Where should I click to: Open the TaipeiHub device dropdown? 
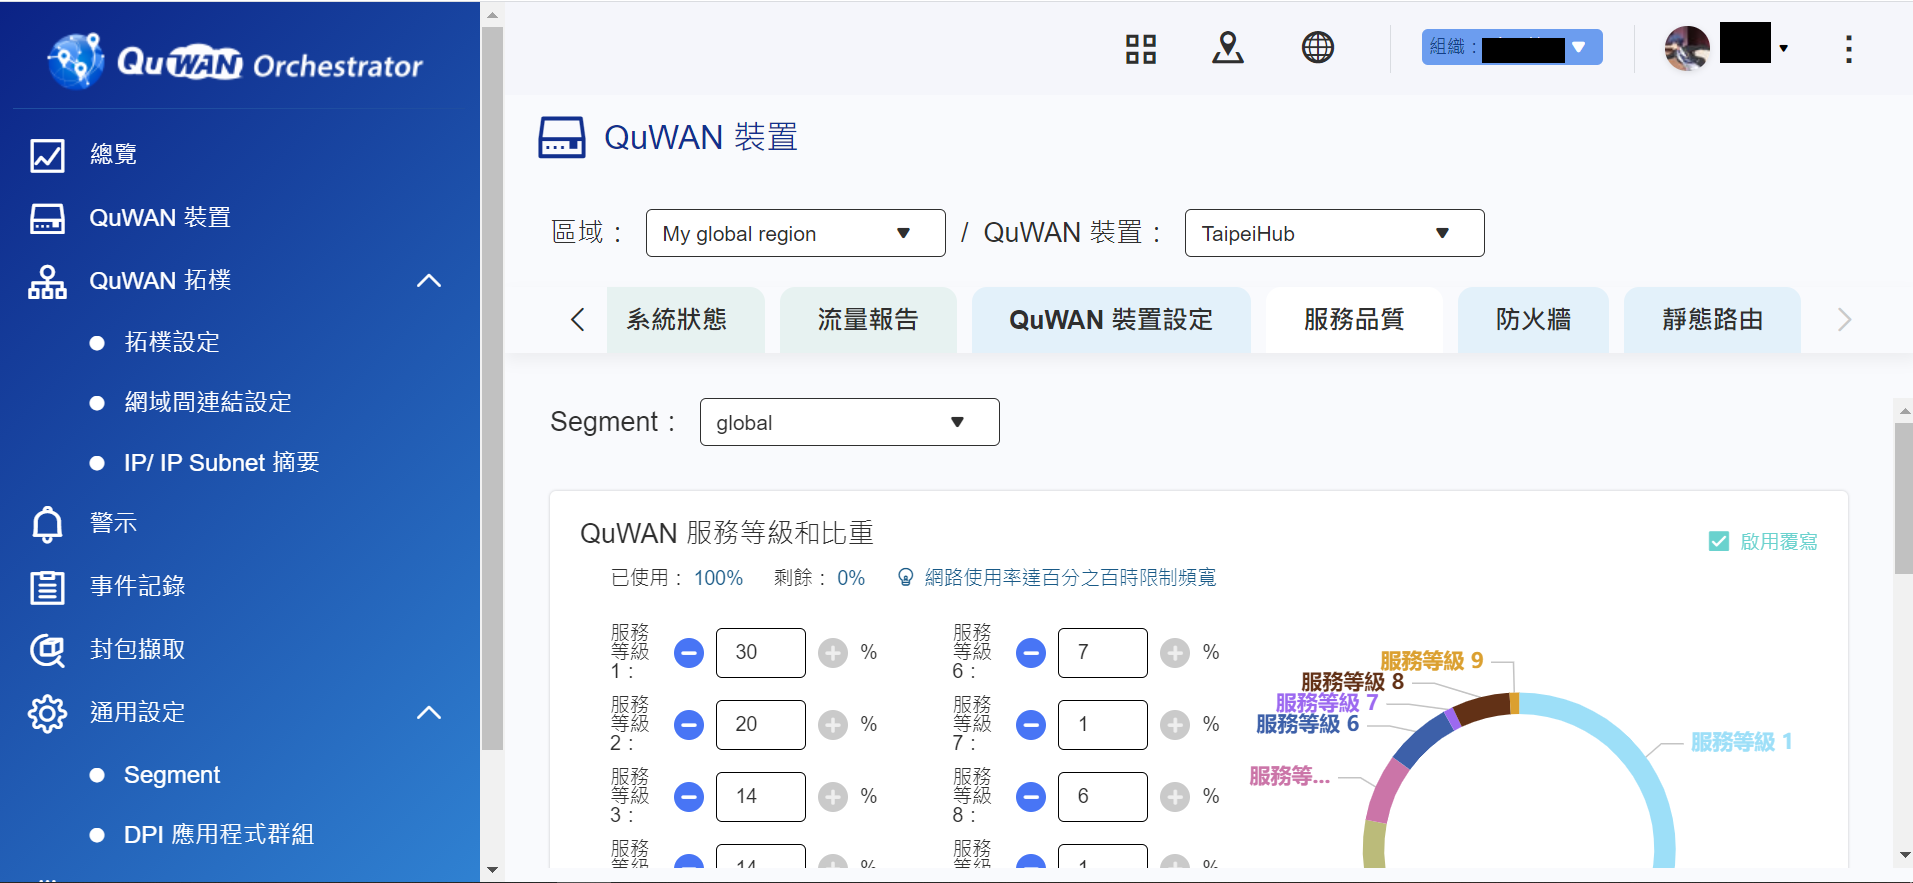pos(1333,233)
